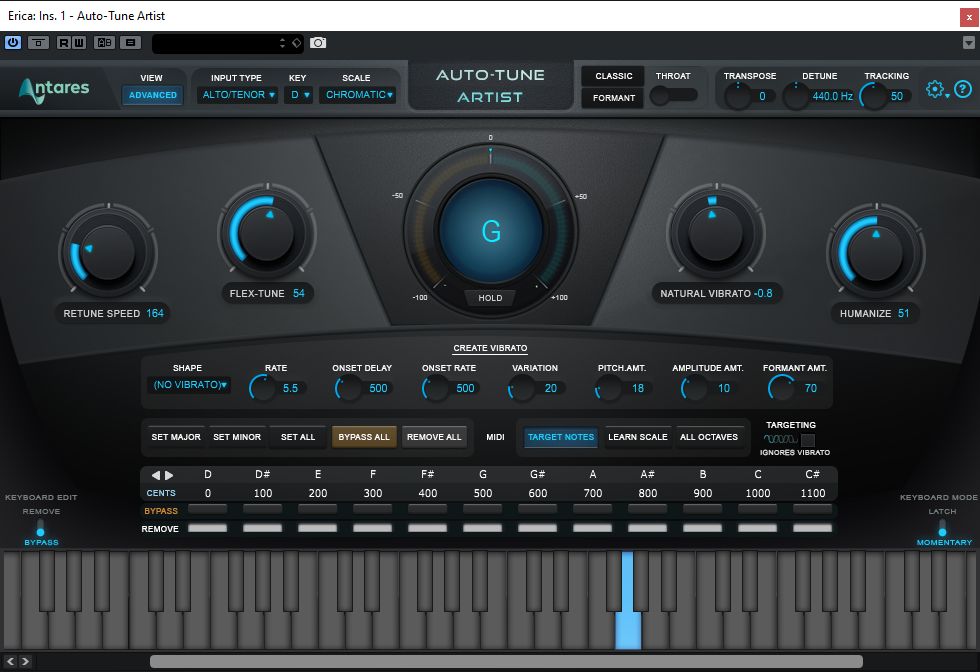This screenshot has width=980, height=672.
Task: Close the Auto-Tune Artist plugin window
Action: pyautogui.click(x=969, y=17)
